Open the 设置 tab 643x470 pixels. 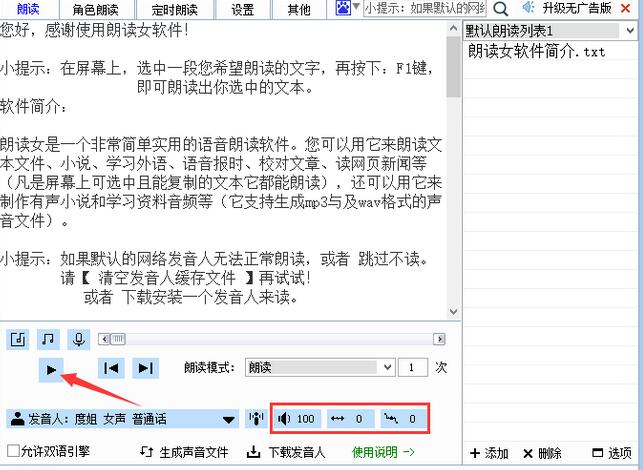242,9
